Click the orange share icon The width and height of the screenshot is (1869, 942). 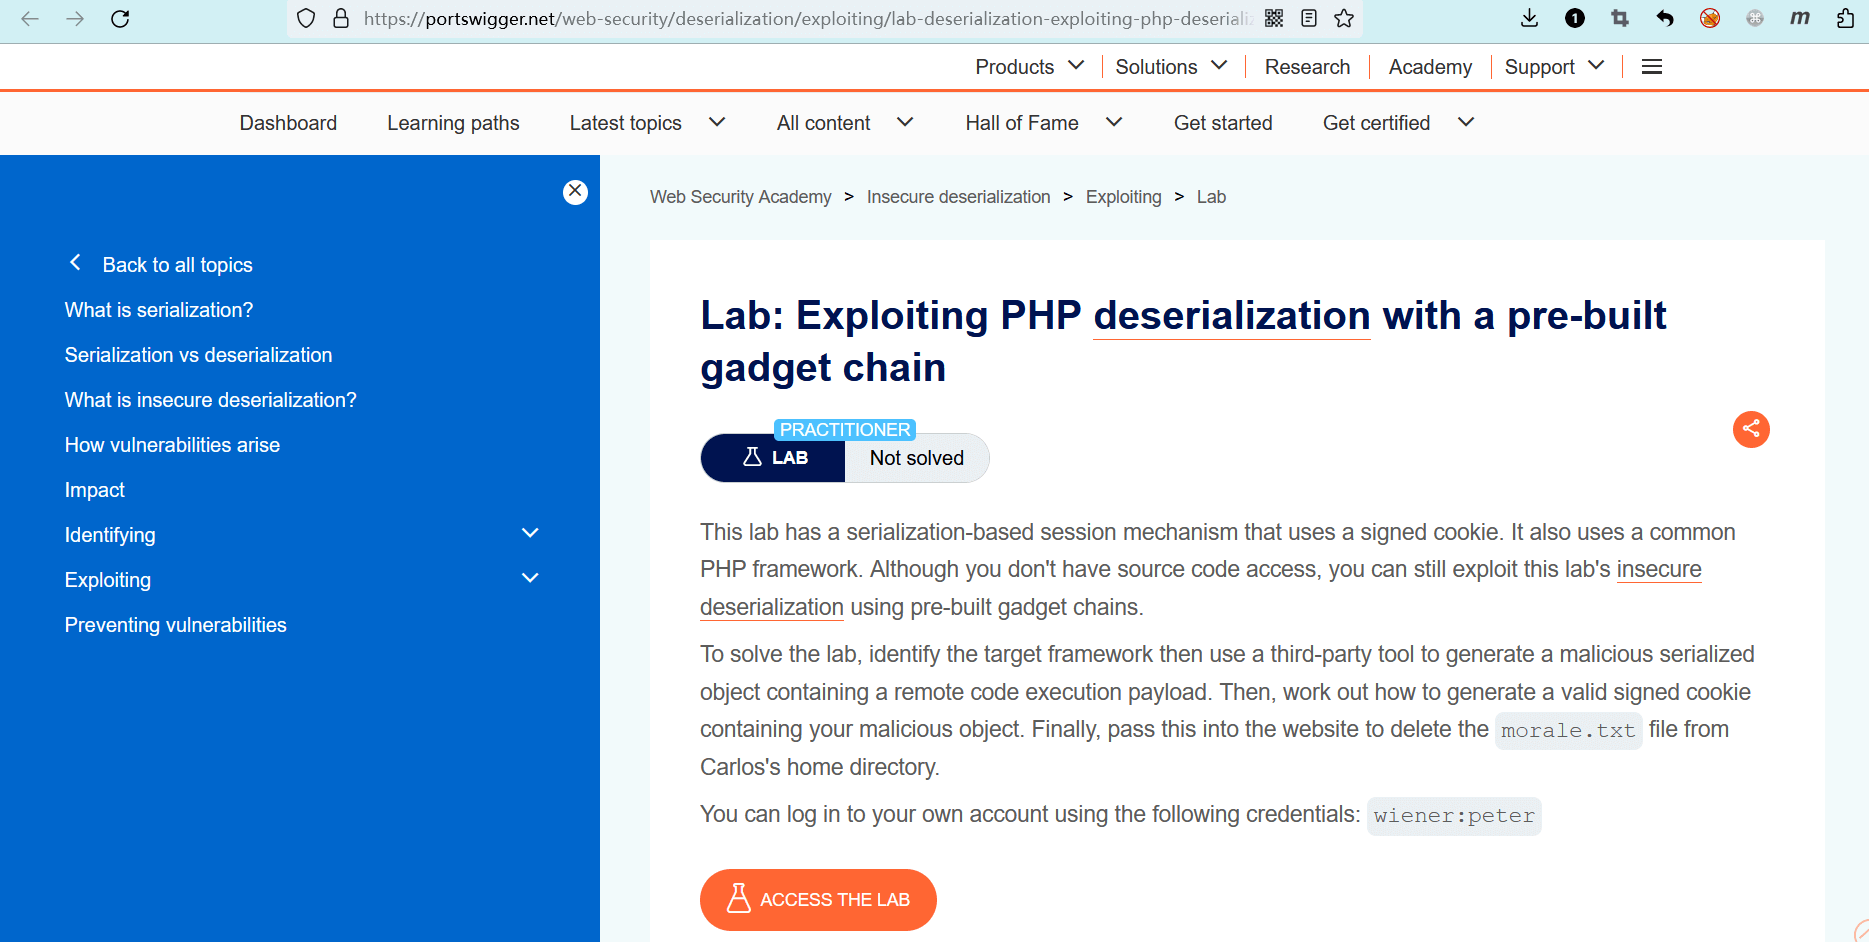(x=1751, y=430)
